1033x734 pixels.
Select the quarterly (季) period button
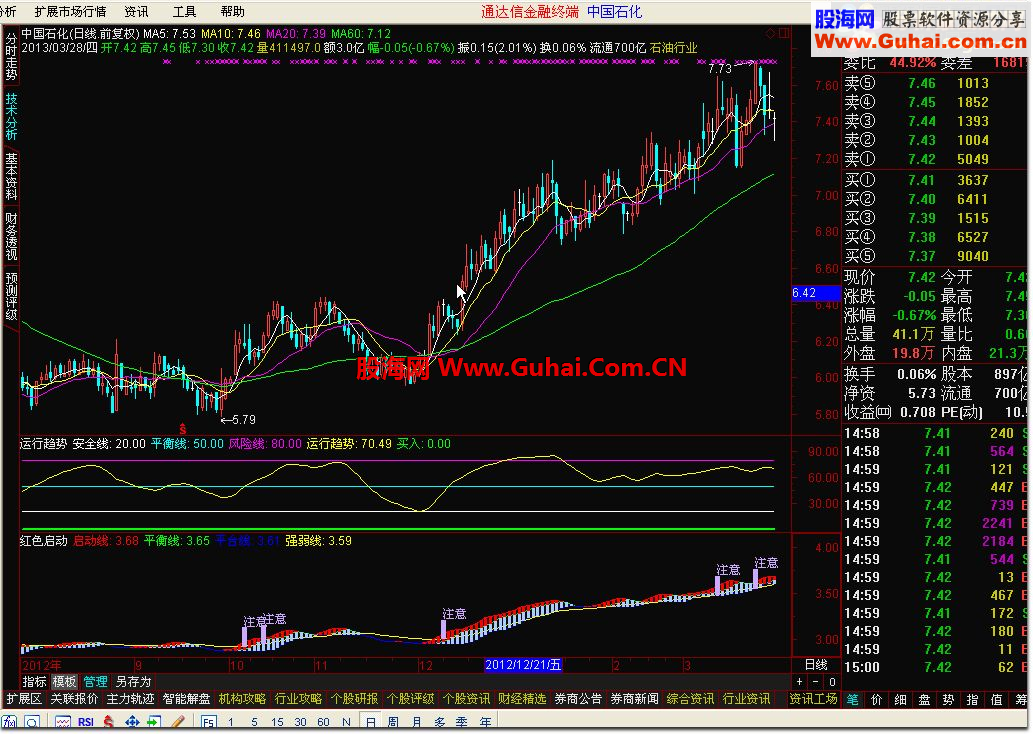tap(462, 722)
